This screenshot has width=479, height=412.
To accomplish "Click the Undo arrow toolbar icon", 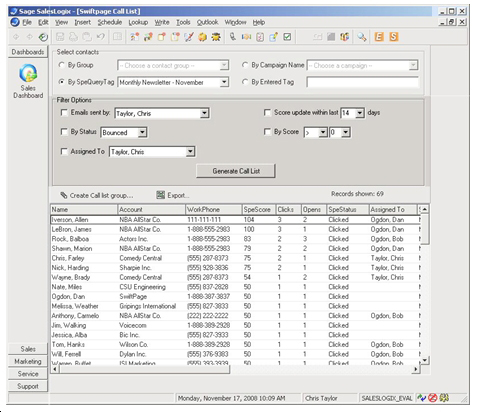I will tap(101, 37).
